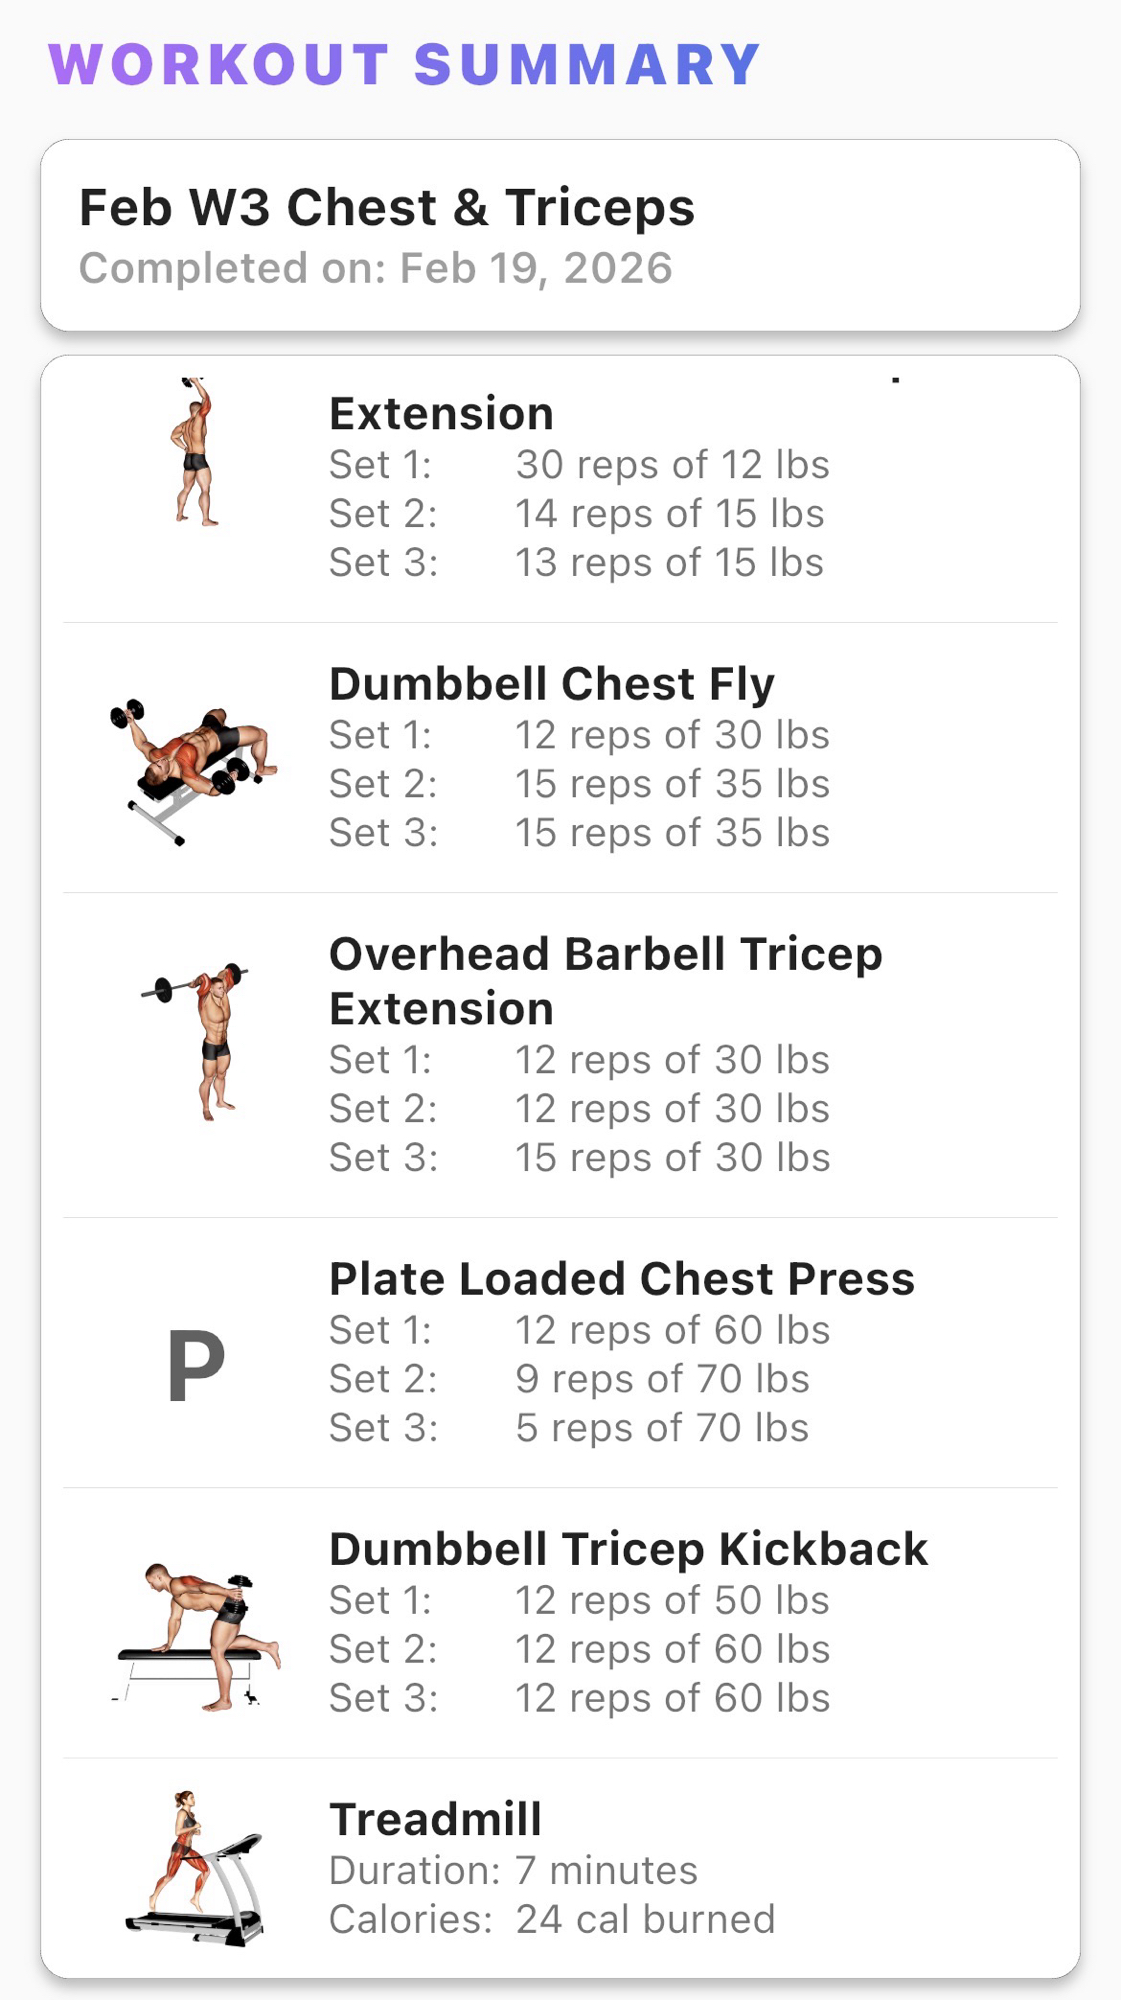This screenshot has height=2000, width=1121.
Task: Select the Plate Loaded Chest Press title
Action: point(621,1279)
